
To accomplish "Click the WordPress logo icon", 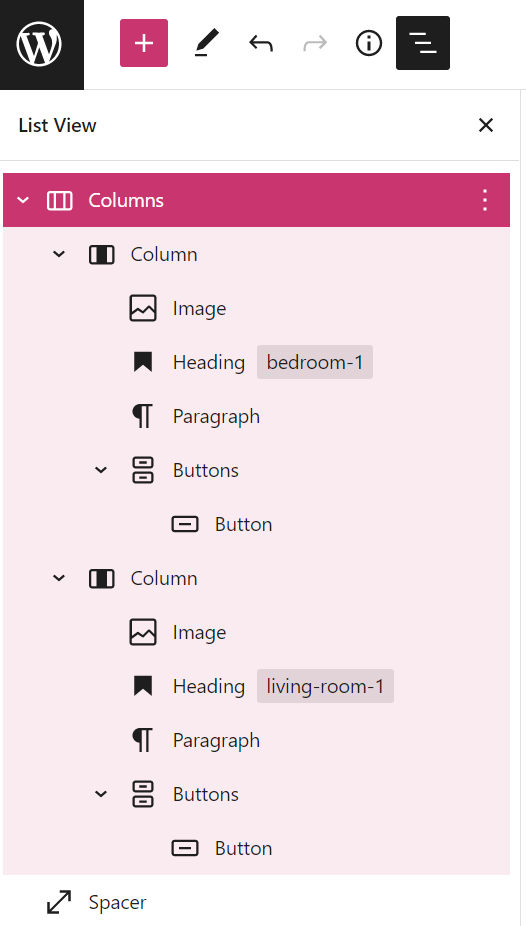I will click(39, 43).
